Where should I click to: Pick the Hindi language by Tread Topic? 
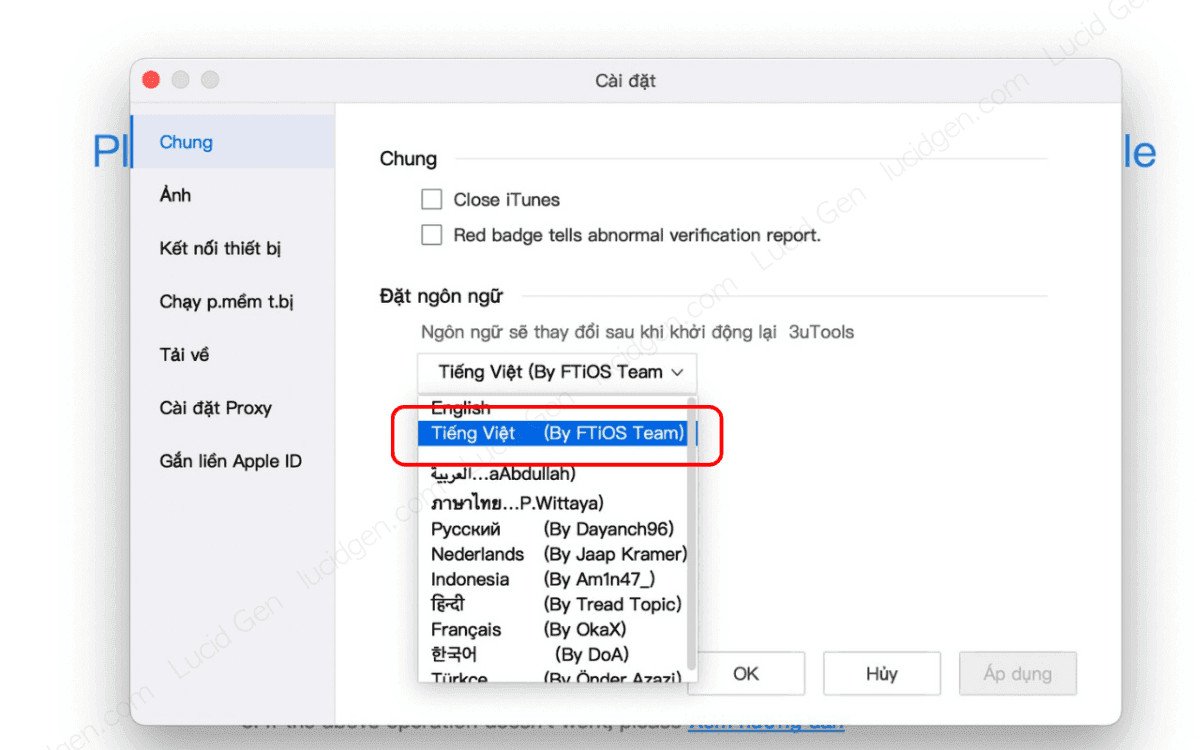(553, 604)
